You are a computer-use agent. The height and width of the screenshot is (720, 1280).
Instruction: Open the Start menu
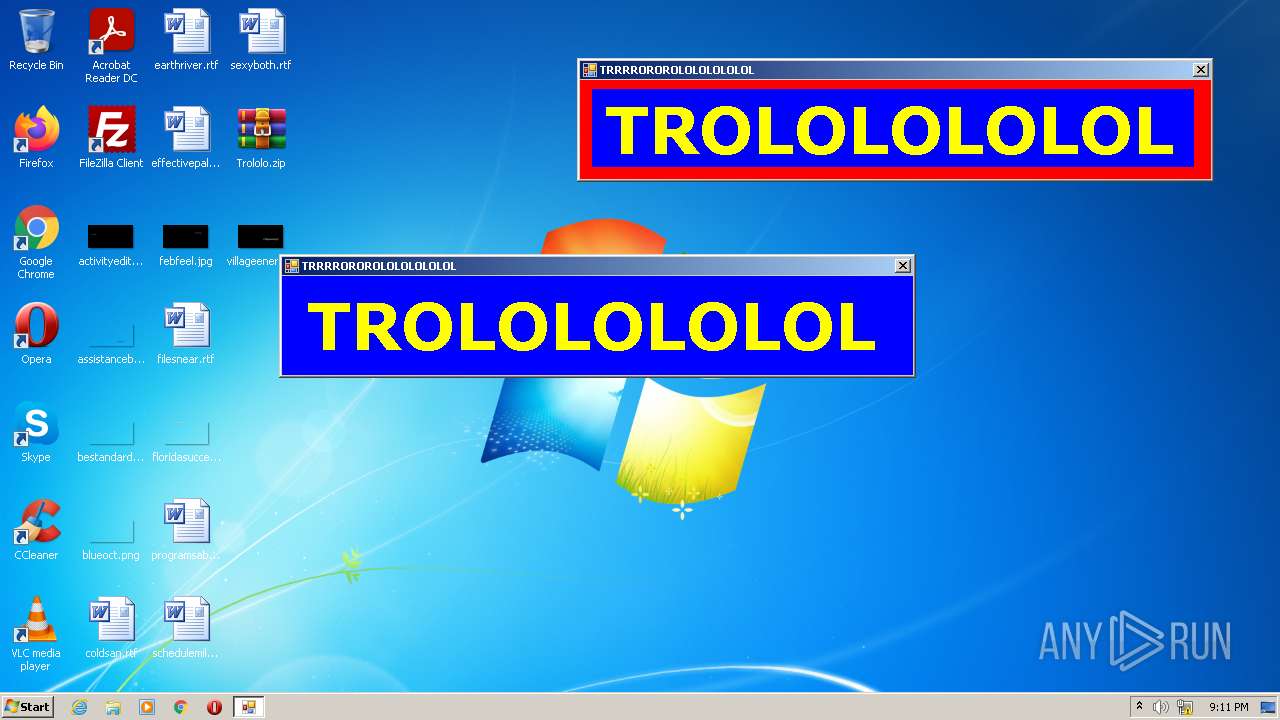[28, 707]
